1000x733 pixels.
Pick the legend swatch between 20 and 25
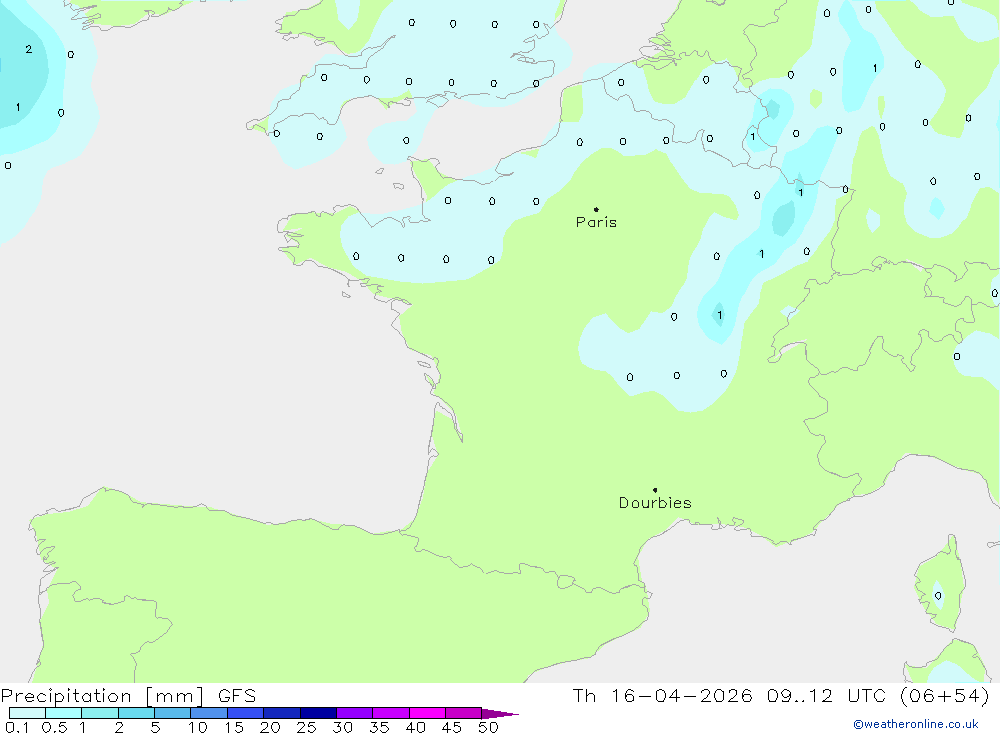[x=282, y=713]
